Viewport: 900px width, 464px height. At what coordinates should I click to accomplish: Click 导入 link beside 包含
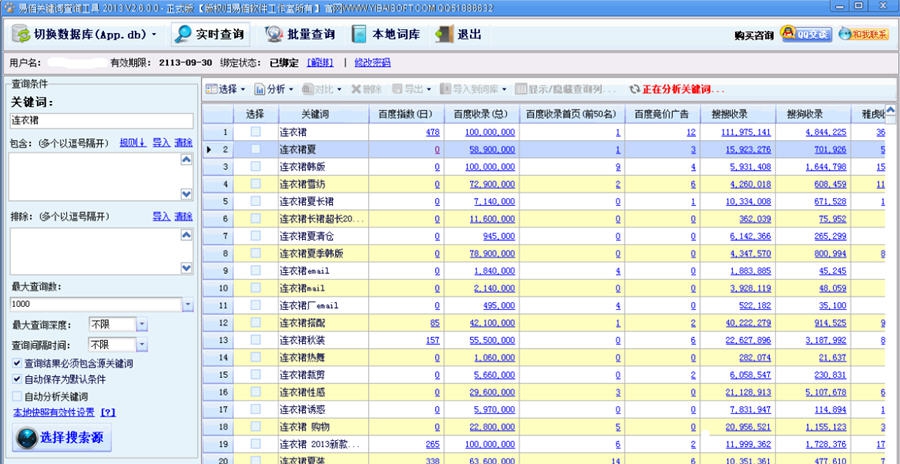[161, 142]
